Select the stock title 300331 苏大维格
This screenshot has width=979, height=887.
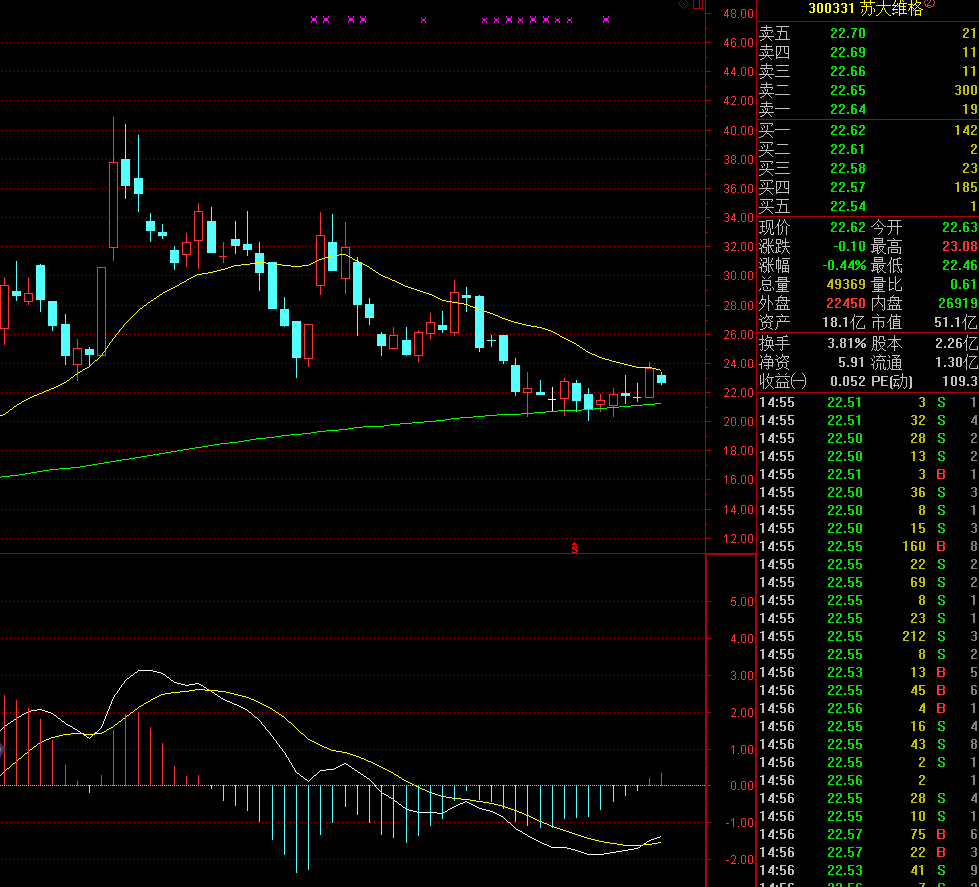(865, 9)
